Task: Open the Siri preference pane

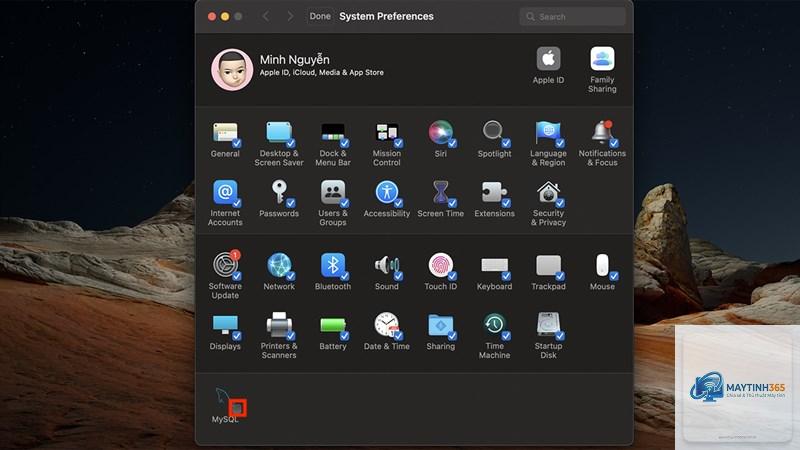Action: pos(441,133)
